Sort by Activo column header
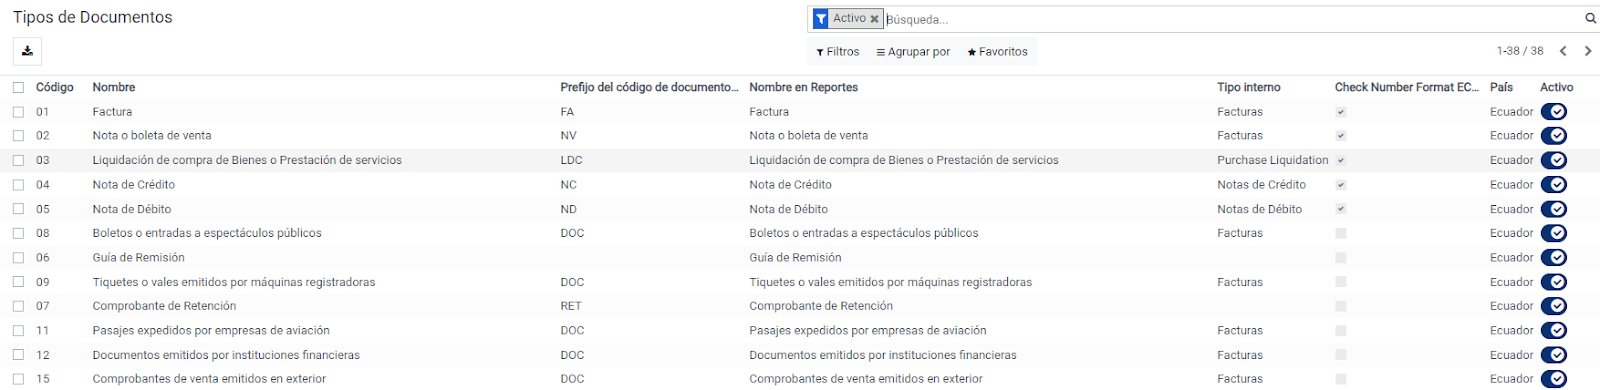Image resolution: width=1600 pixels, height=390 pixels. pos(1557,87)
